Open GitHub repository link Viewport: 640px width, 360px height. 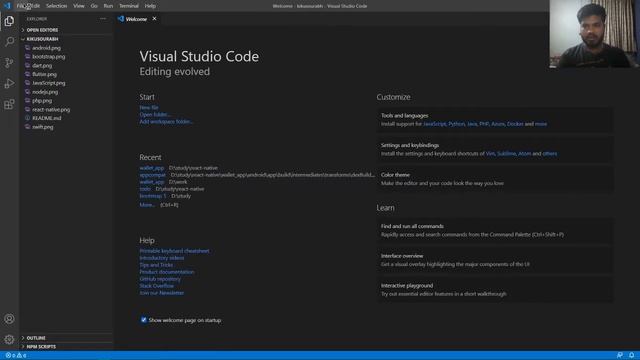pos(160,279)
